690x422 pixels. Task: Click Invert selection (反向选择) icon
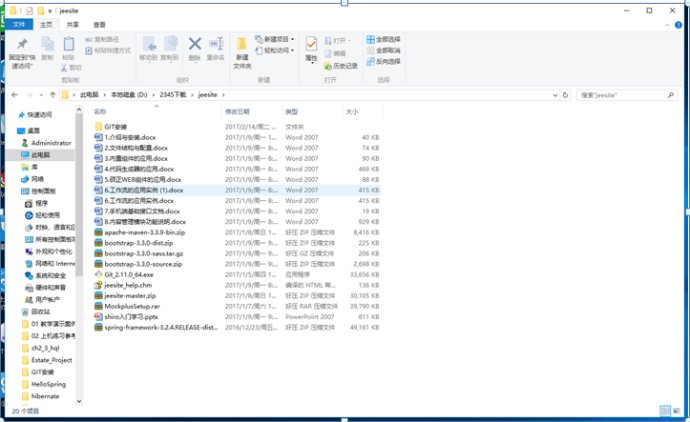tap(371, 62)
